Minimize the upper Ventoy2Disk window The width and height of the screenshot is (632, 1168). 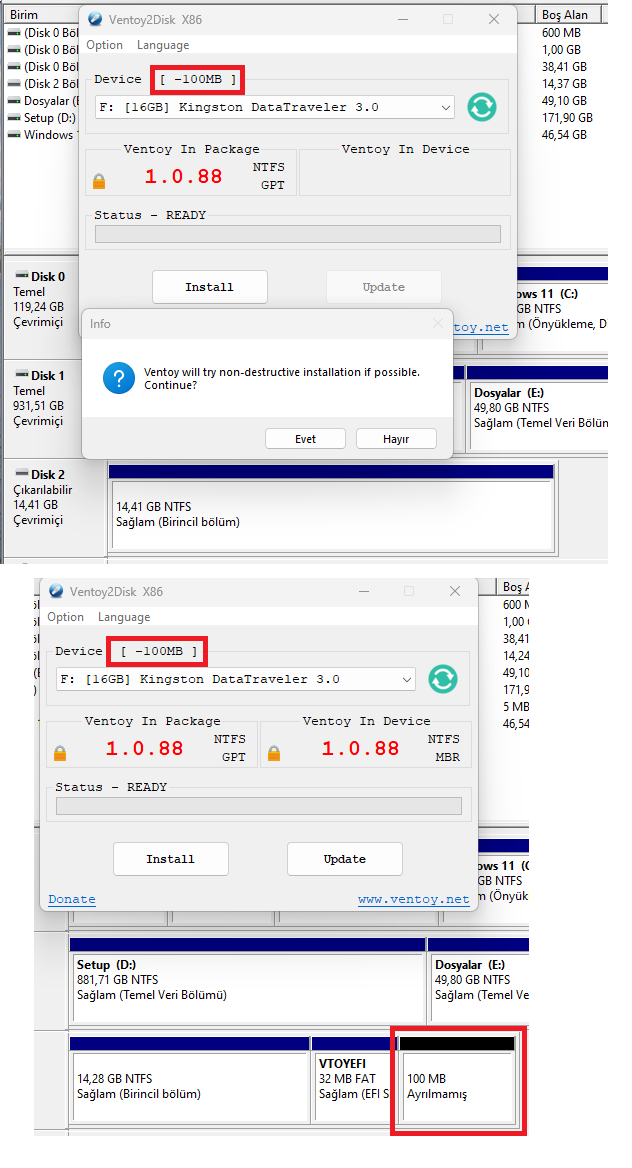tap(402, 19)
